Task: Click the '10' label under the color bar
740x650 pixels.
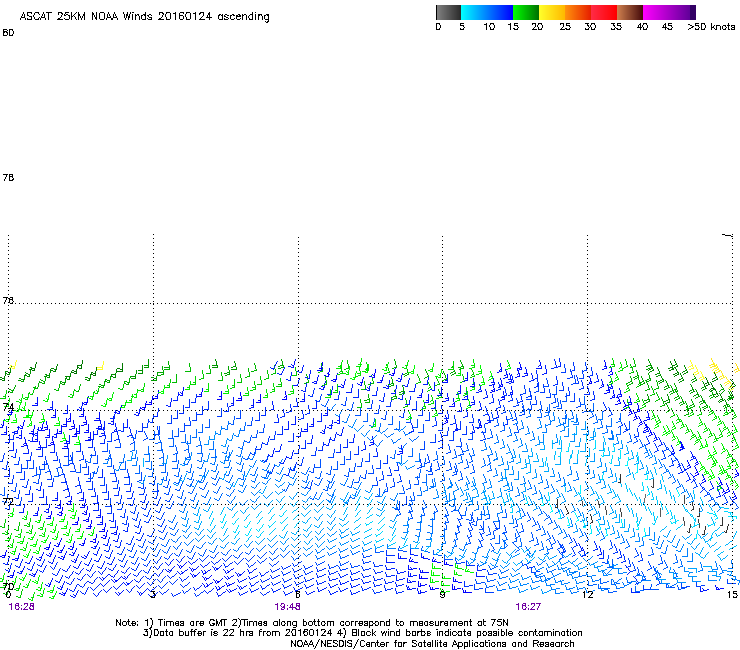Action: click(489, 27)
